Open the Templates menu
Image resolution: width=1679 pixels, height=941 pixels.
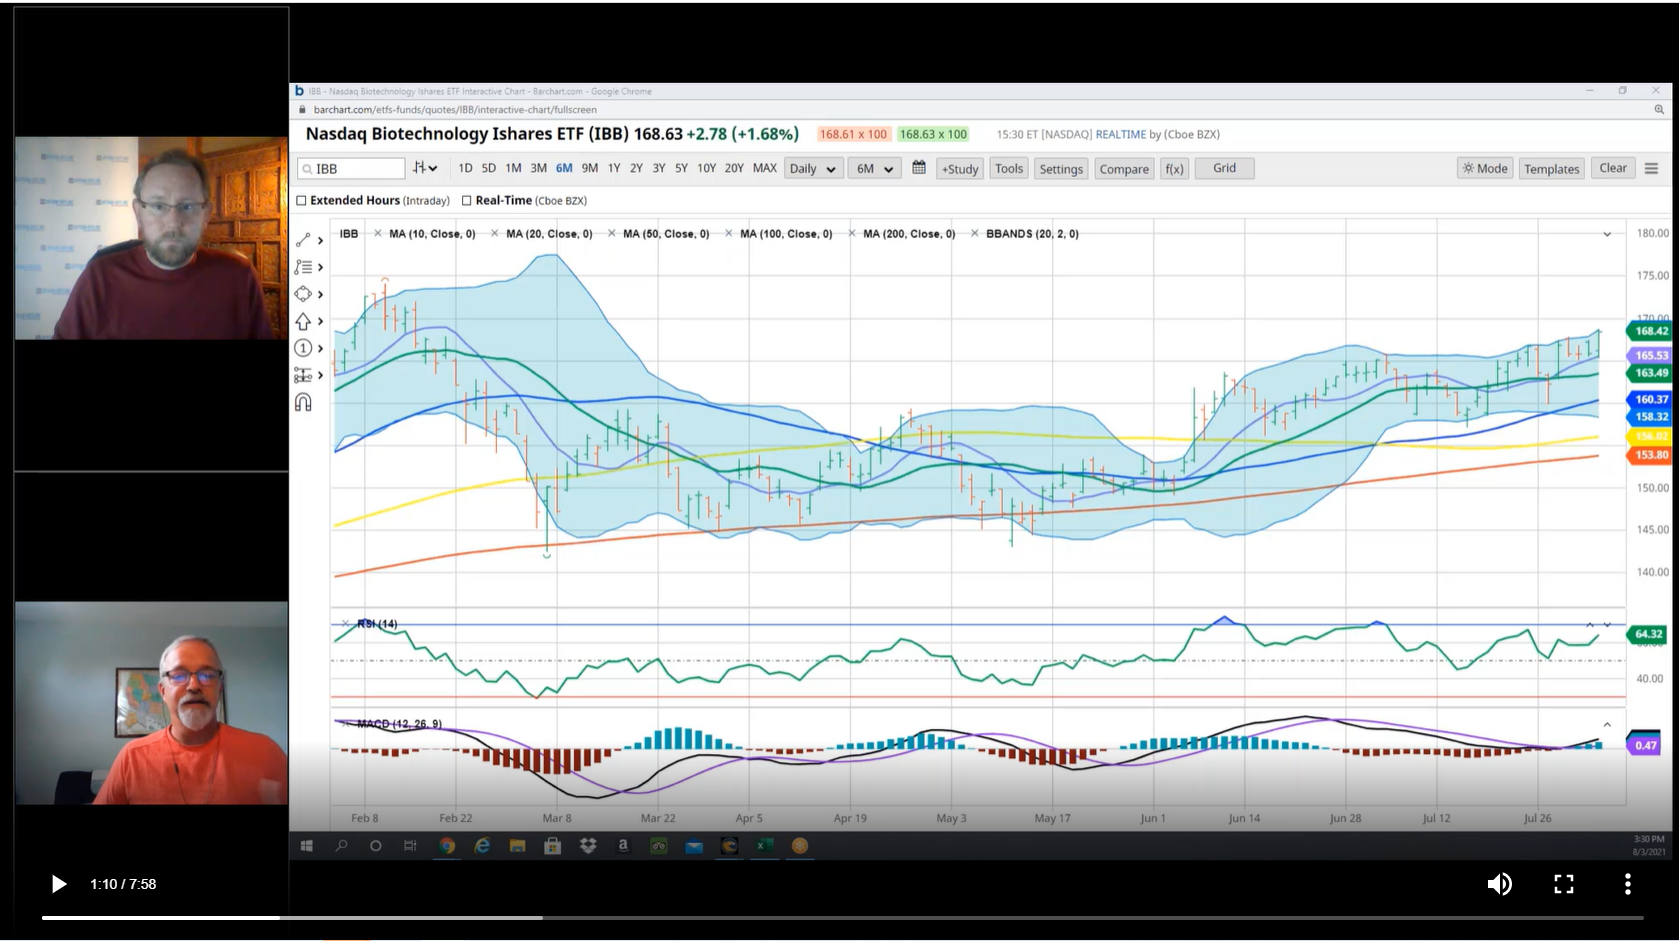[x=1552, y=169]
